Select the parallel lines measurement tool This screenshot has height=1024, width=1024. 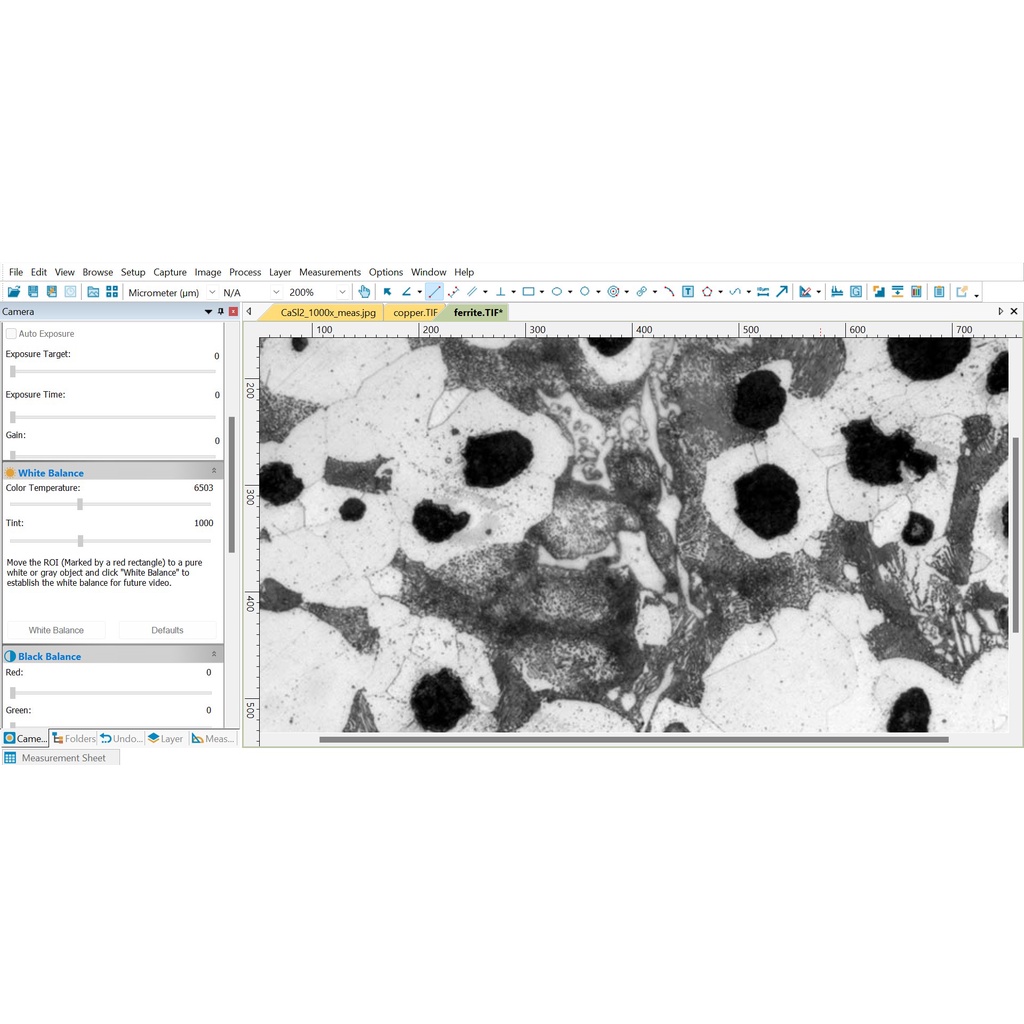click(x=472, y=292)
